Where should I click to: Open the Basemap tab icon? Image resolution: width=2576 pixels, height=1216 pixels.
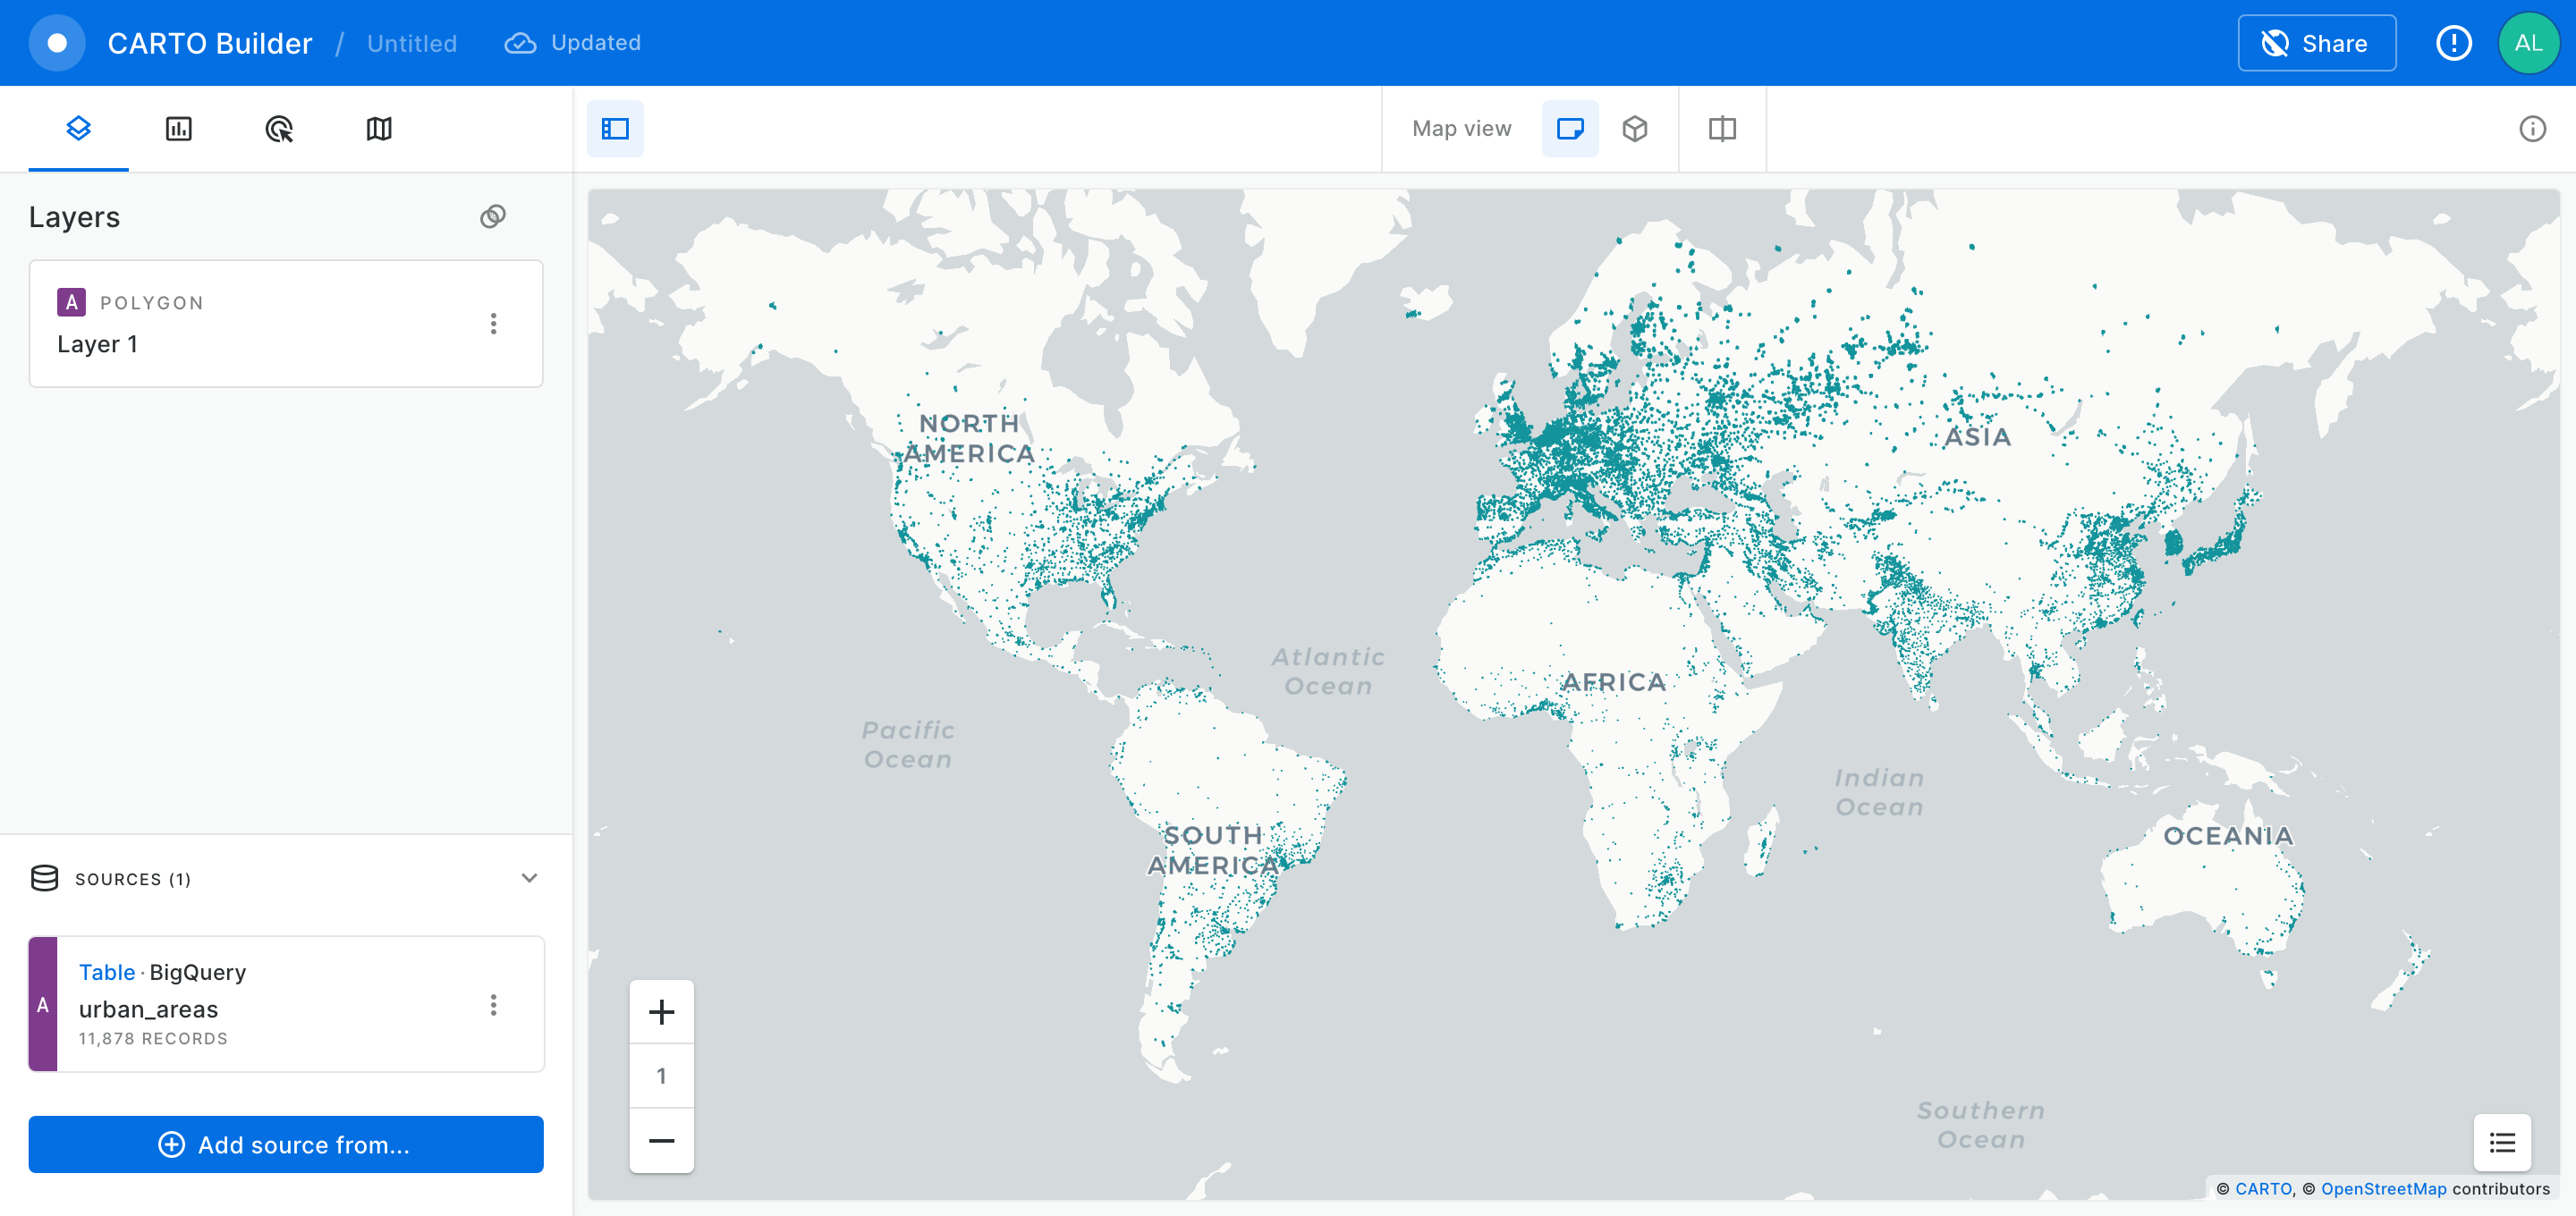[x=379, y=128]
